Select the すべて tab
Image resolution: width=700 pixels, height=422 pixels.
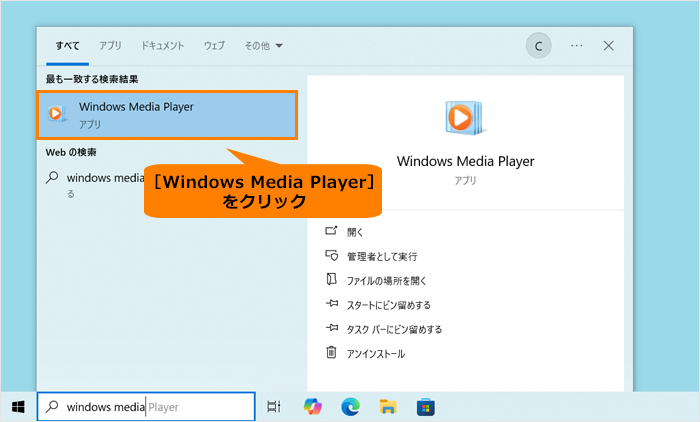pyautogui.click(x=67, y=46)
